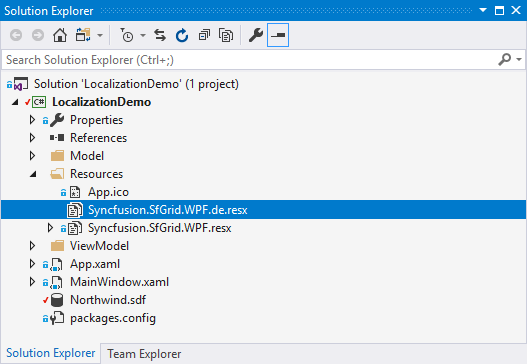Switch to Team Explorer tab
Screen dimensions: 527x364
click(x=144, y=354)
